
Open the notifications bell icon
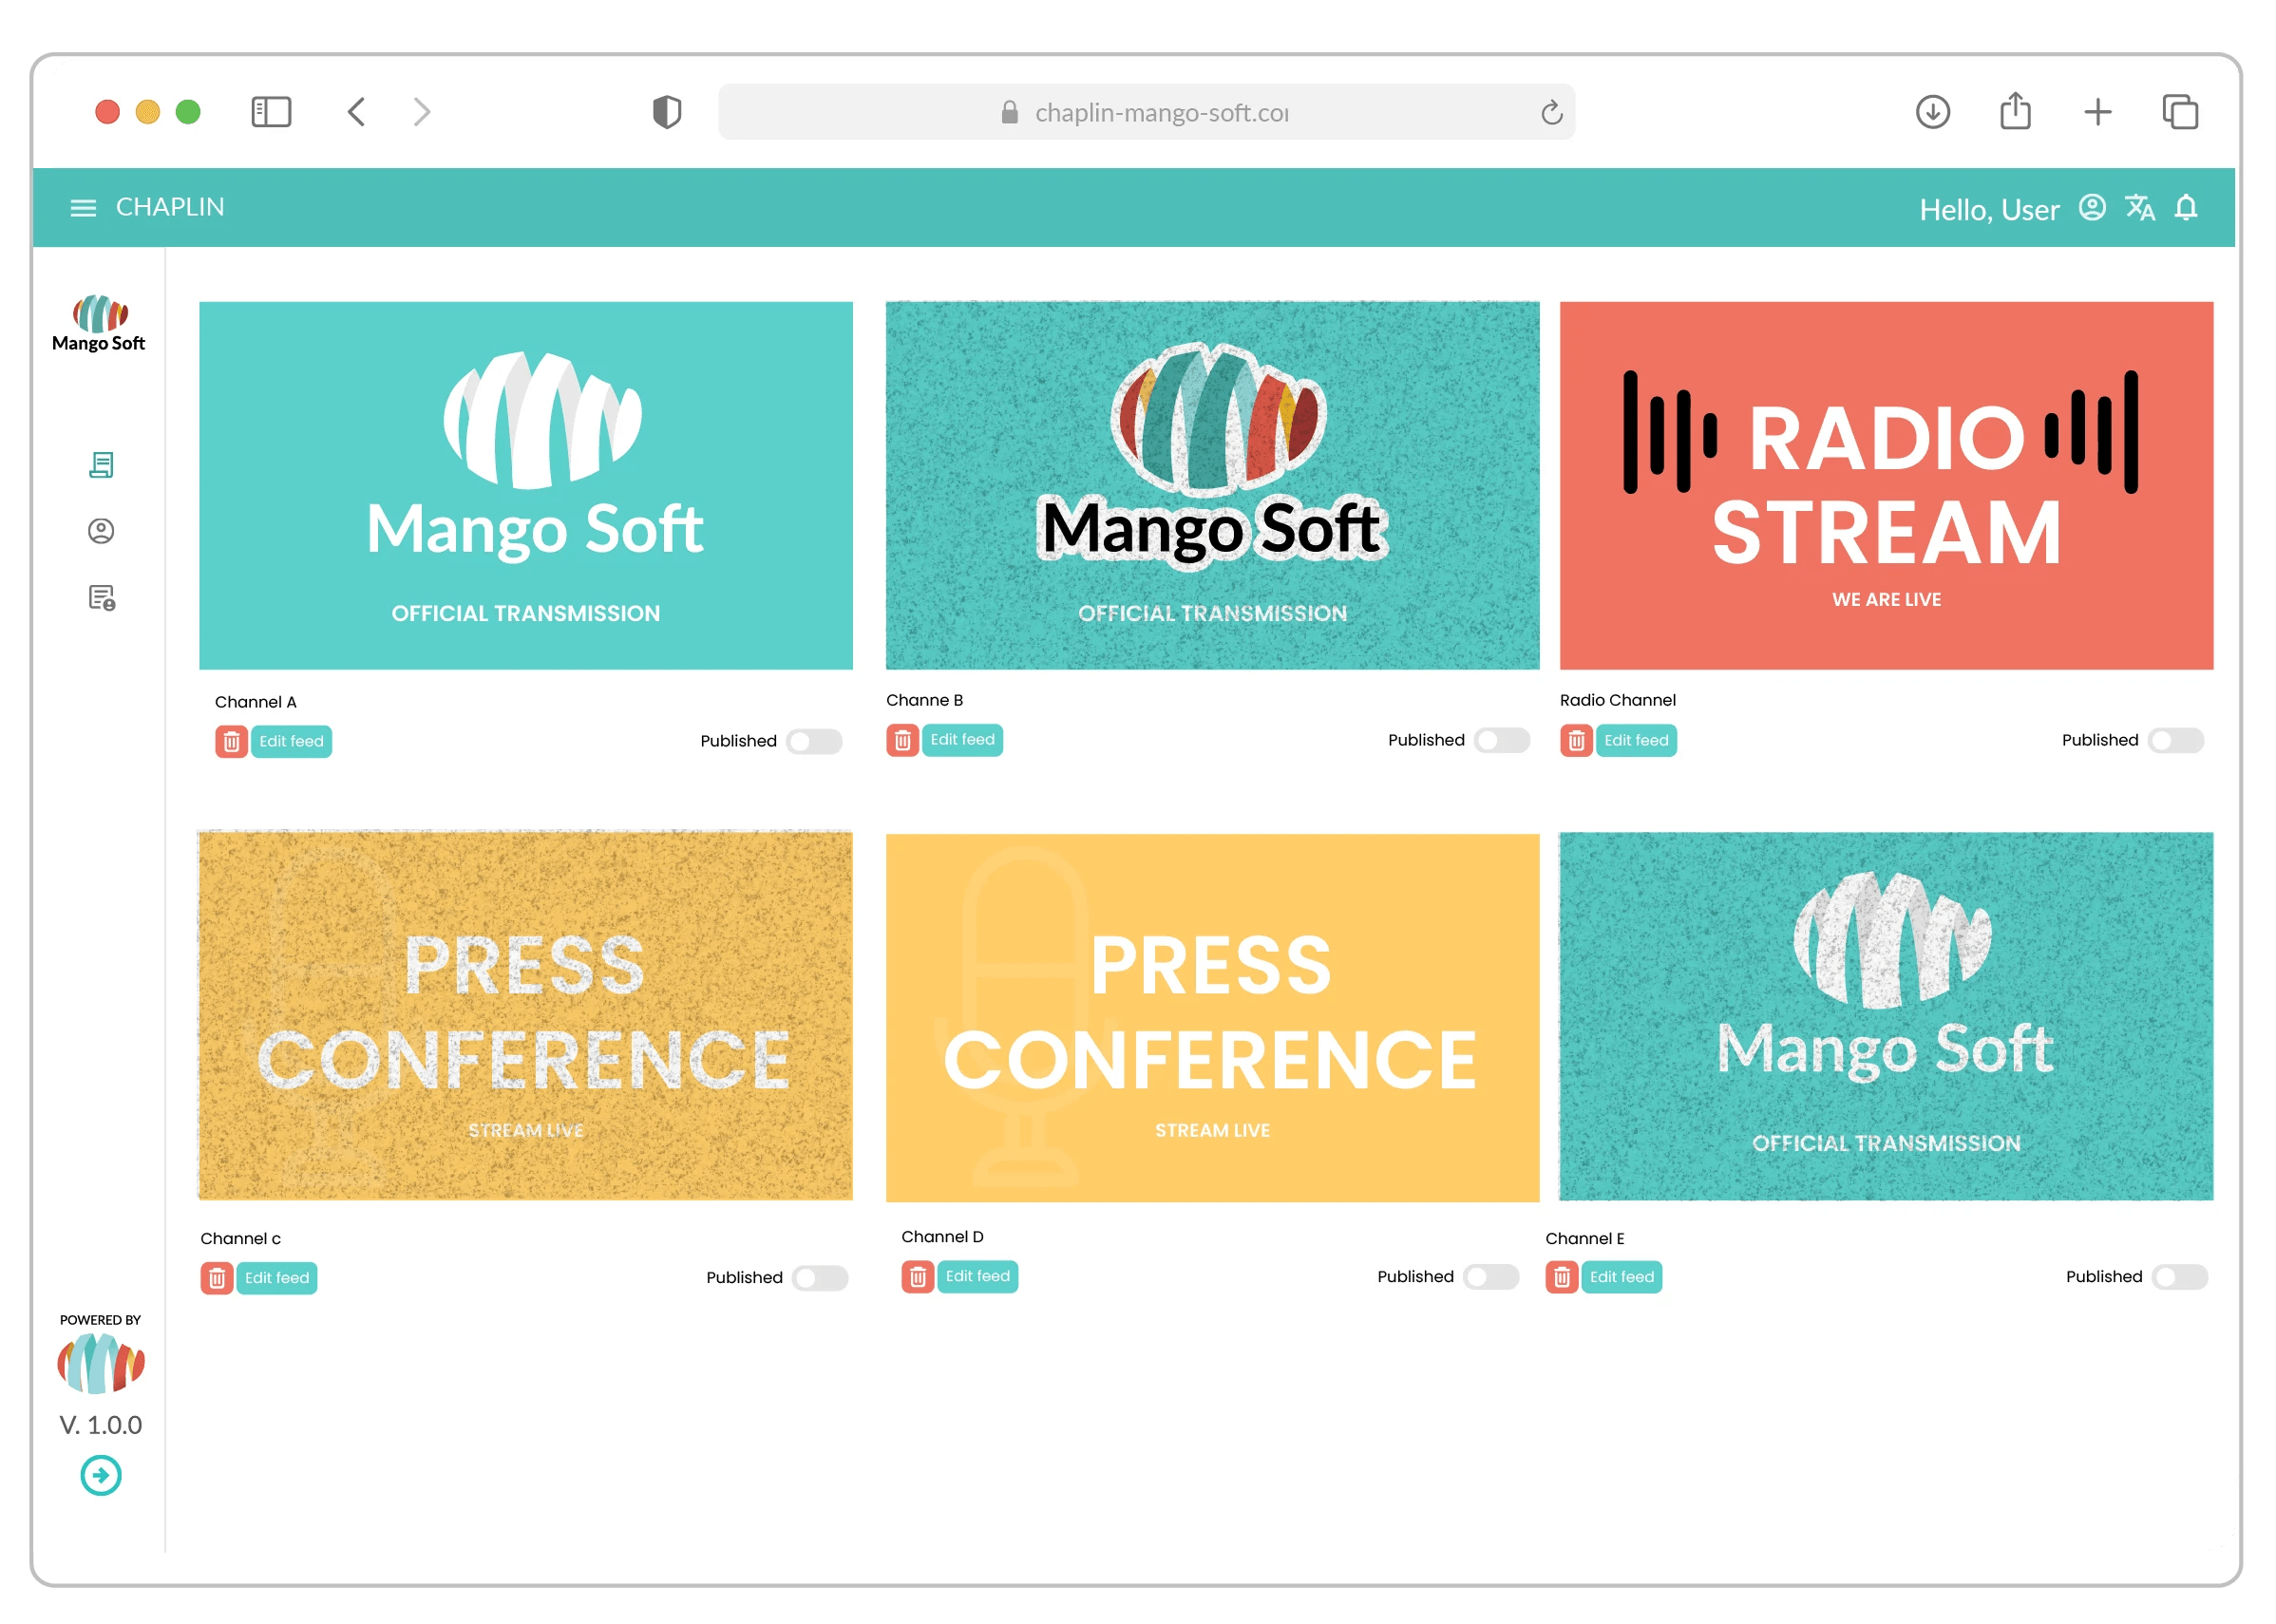coord(2186,208)
